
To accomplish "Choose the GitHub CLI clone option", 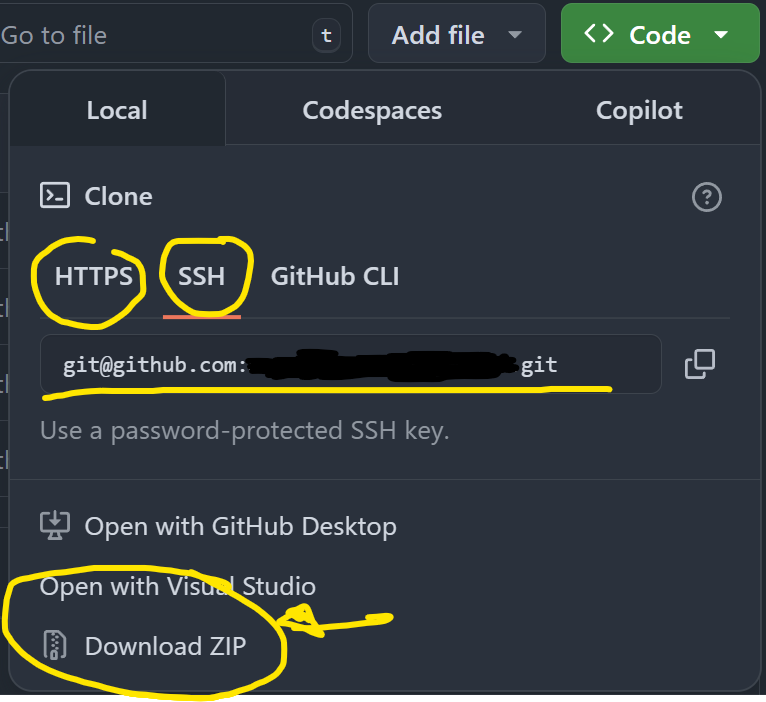I will [x=335, y=276].
